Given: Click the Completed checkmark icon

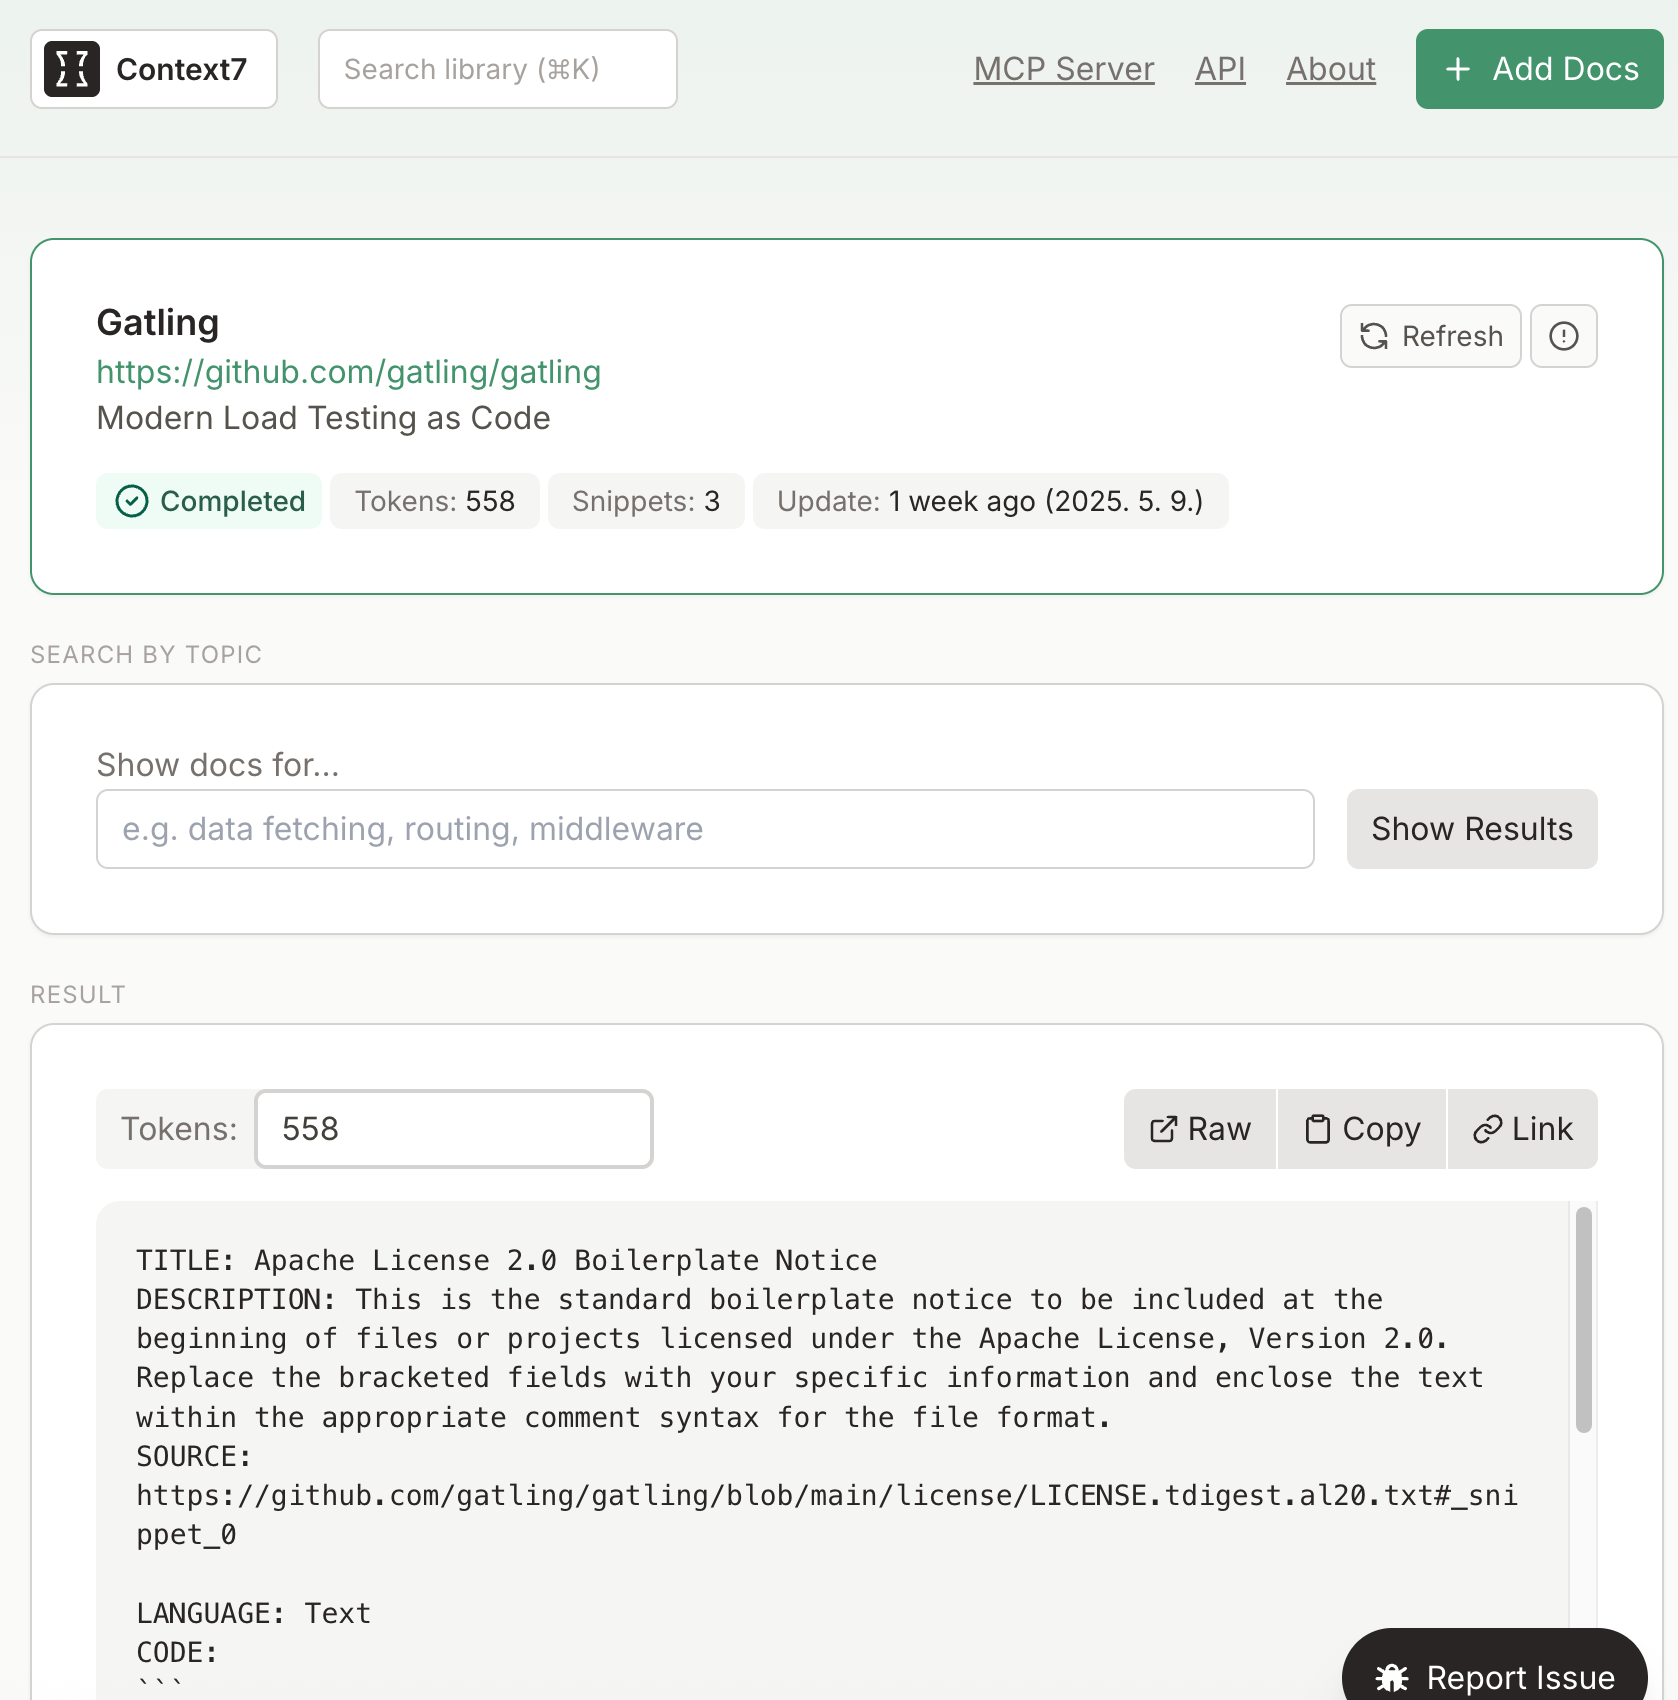Looking at the screenshot, I should 132,501.
